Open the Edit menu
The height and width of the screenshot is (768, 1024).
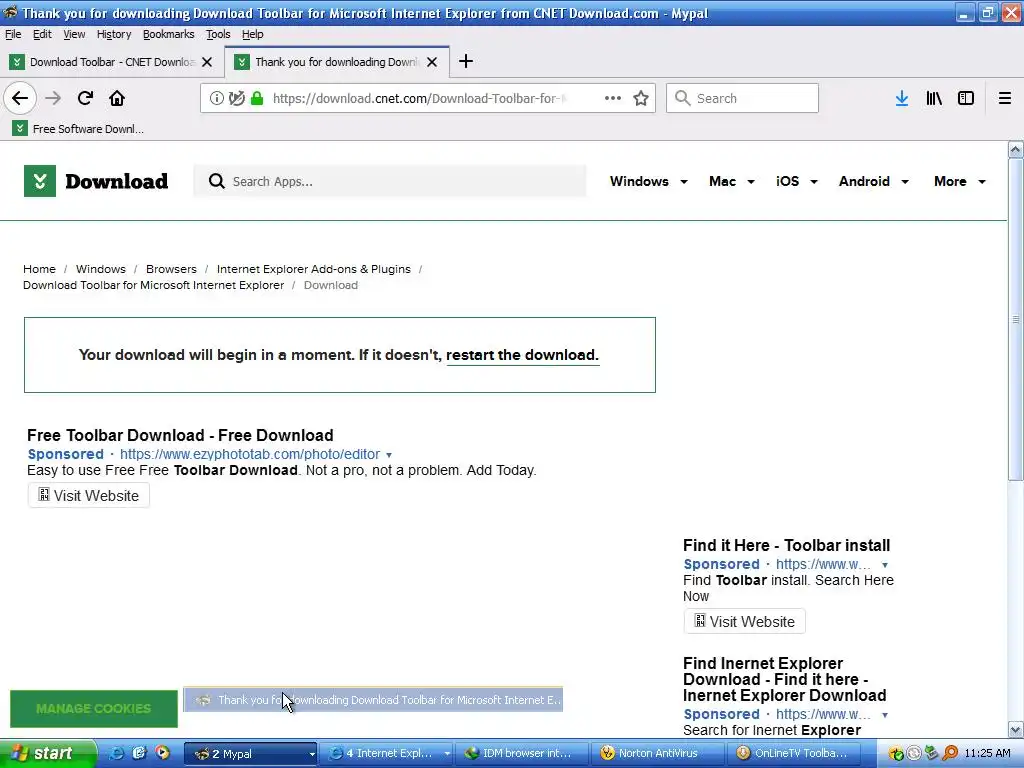click(x=42, y=34)
